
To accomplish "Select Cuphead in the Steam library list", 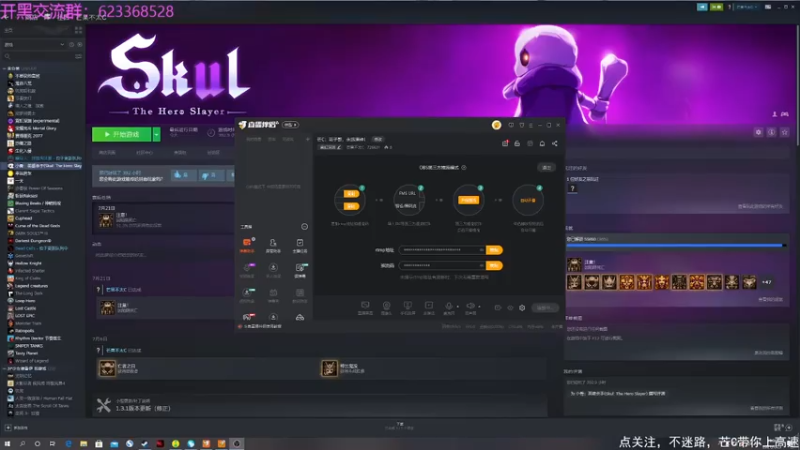I will (23, 218).
